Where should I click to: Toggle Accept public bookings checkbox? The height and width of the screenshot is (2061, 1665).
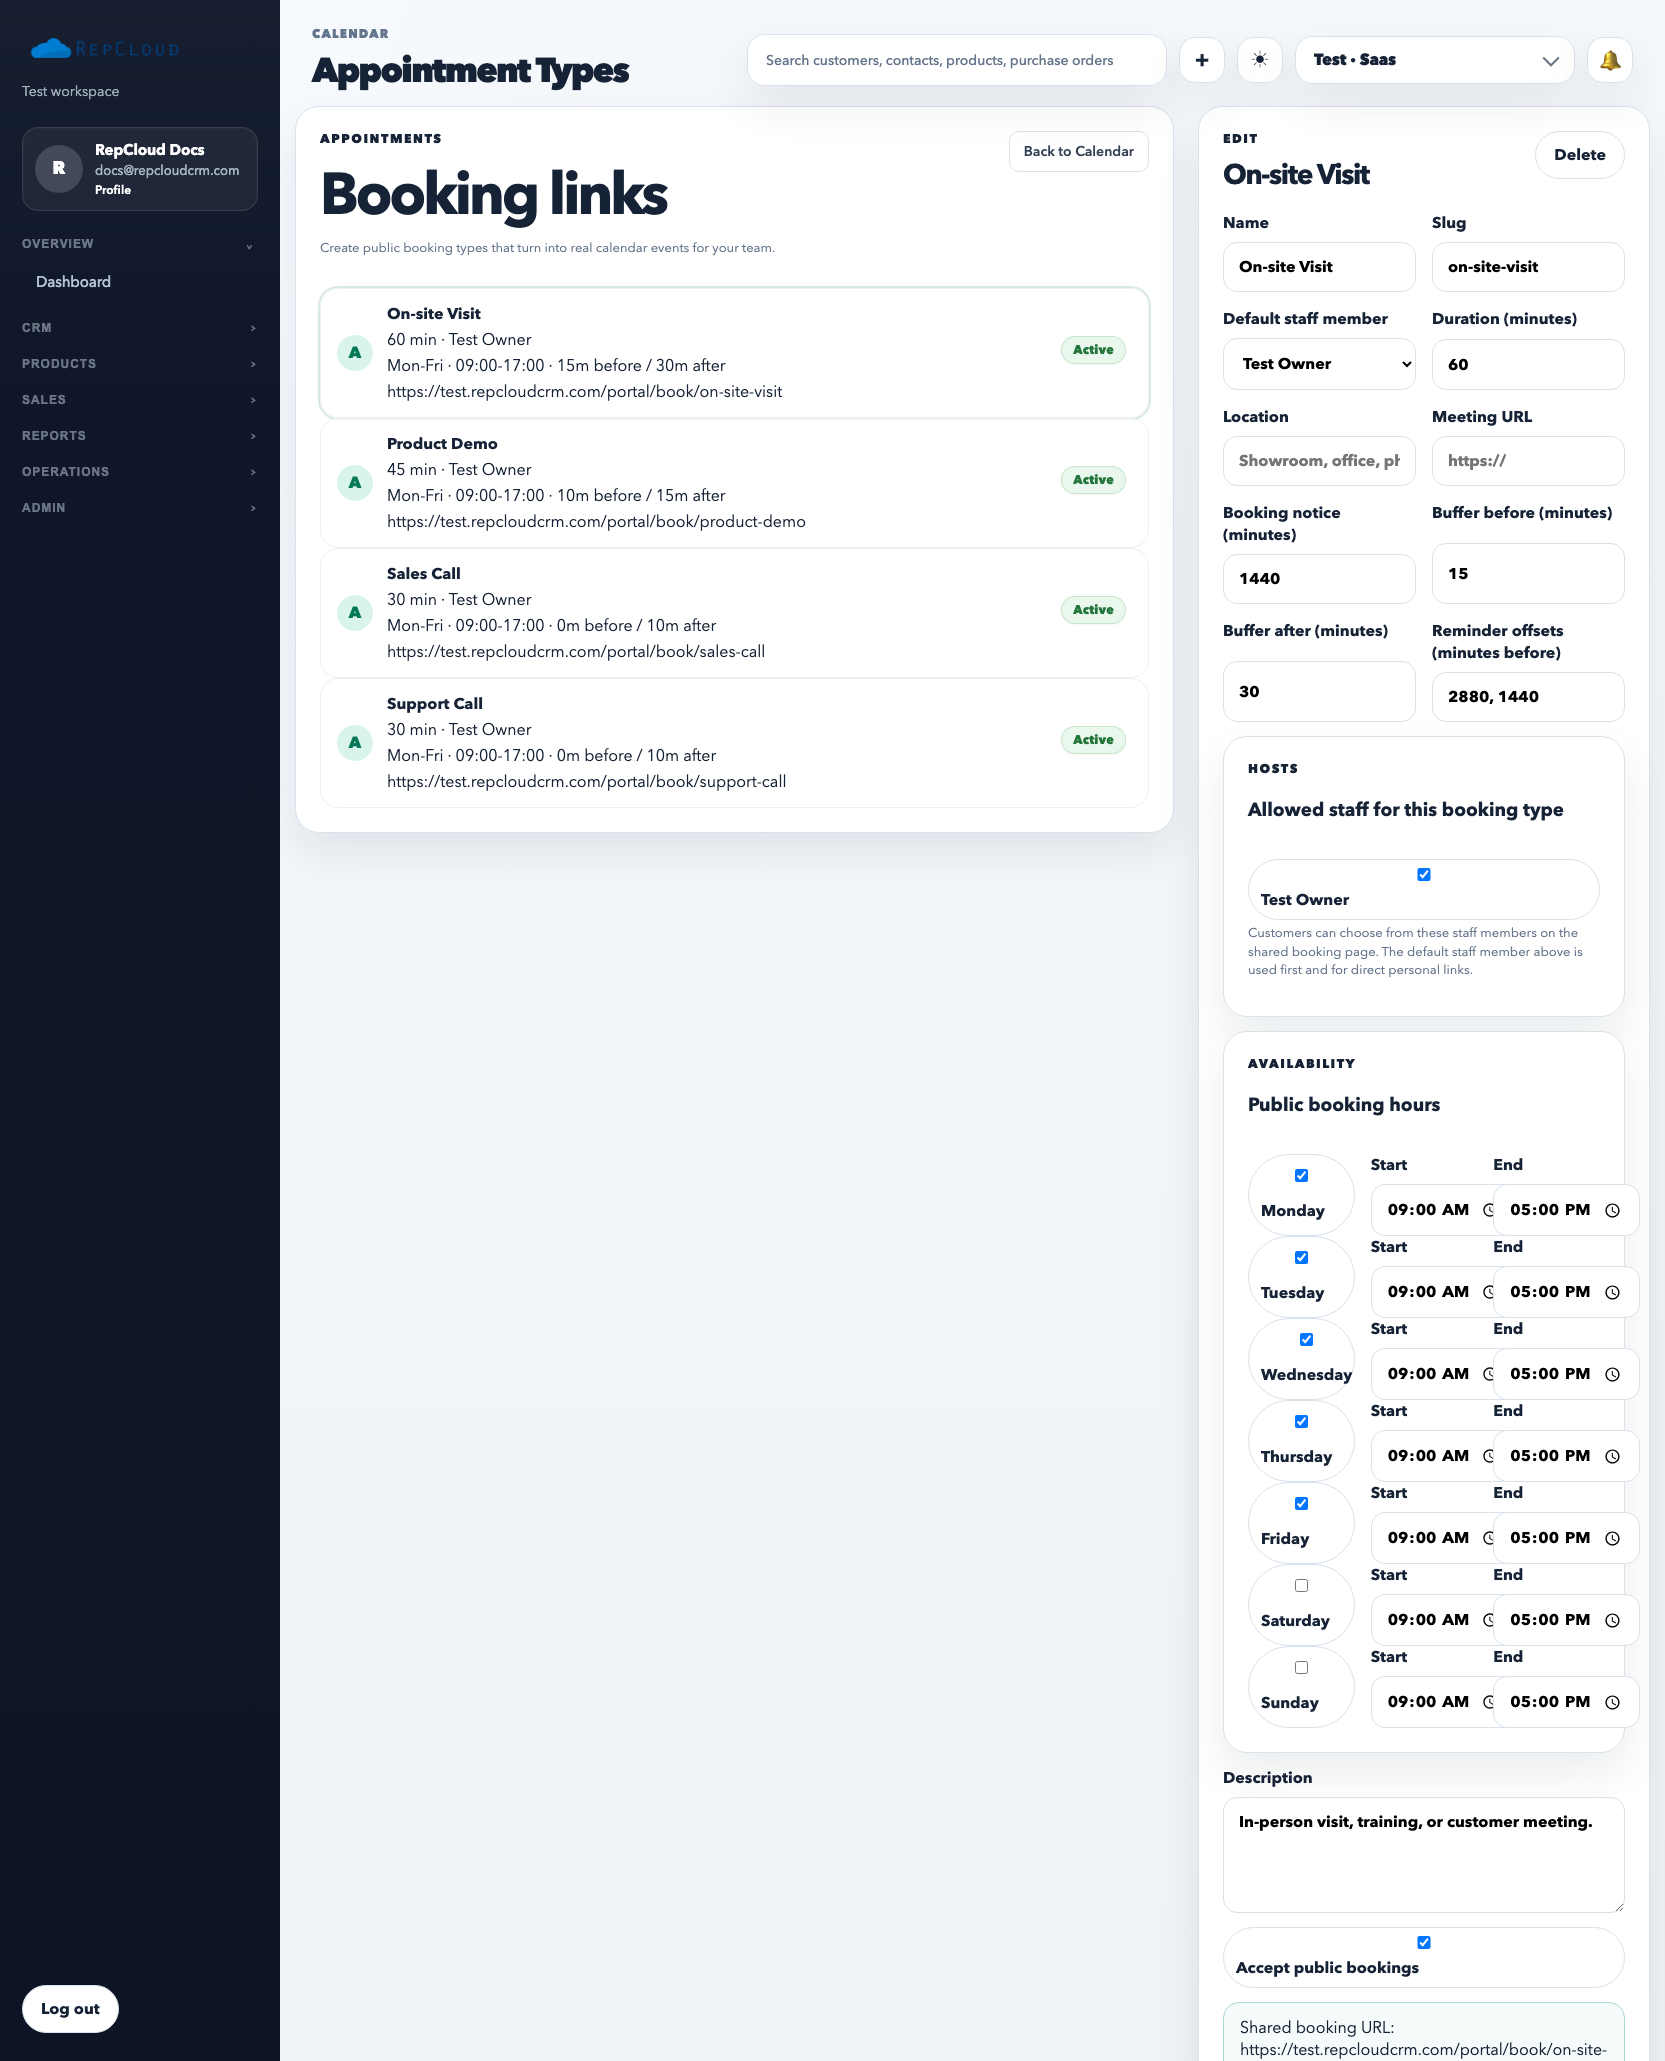[x=1424, y=1942]
